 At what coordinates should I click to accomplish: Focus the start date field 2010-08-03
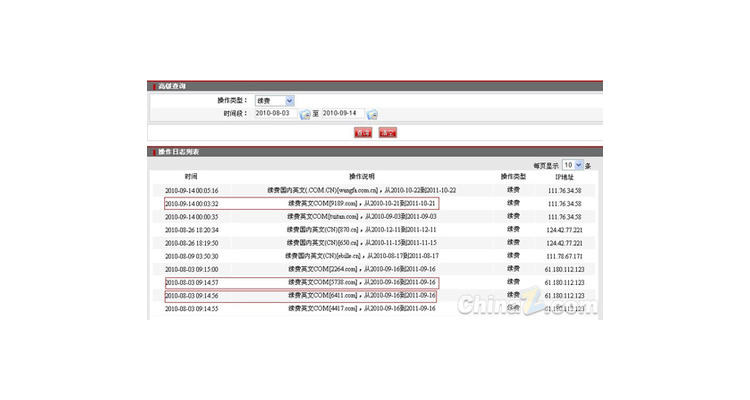coord(276,113)
